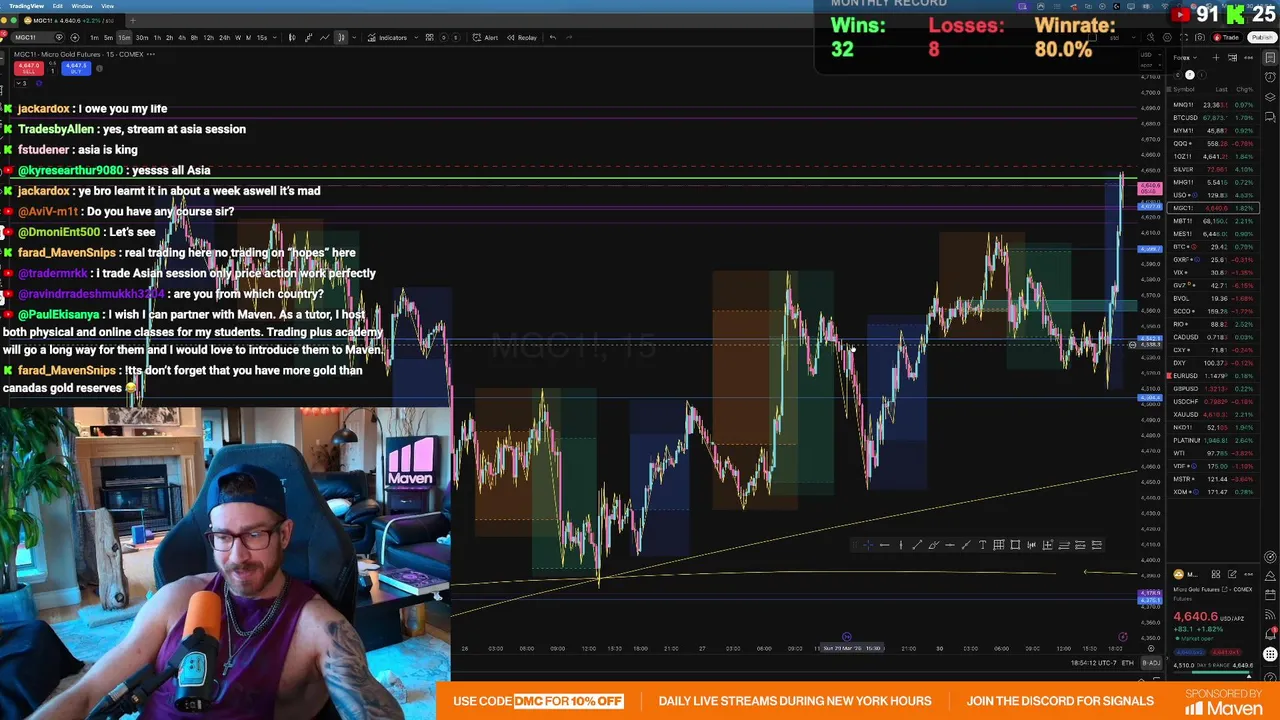Select the 1h timeframe
This screenshot has width=1280, height=720.
(x=157, y=37)
